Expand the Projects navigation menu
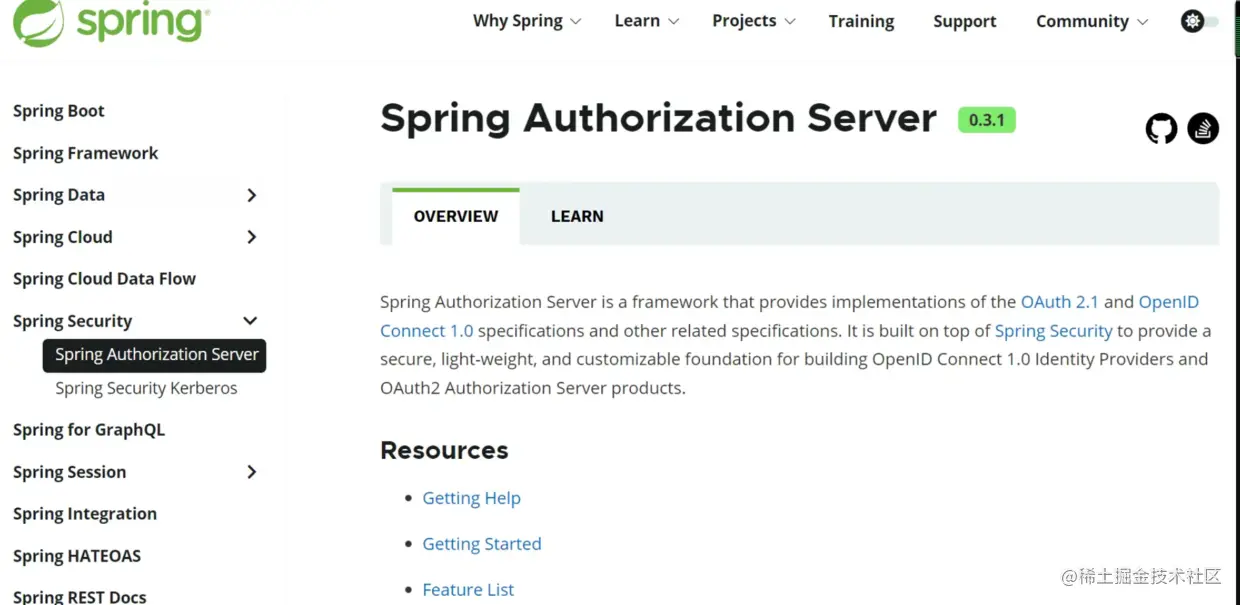The width and height of the screenshot is (1240, 605). pos(754,21)
